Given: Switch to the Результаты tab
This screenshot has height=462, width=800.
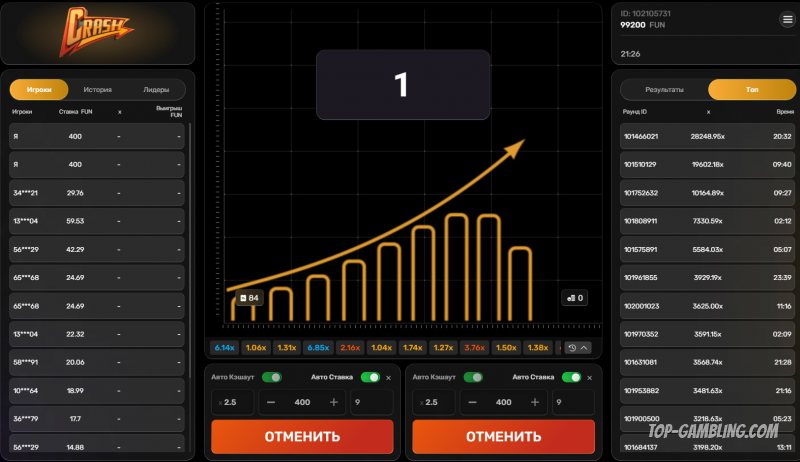Looking at the screenshot, I should pyautogui.click(x=664, y=90).
